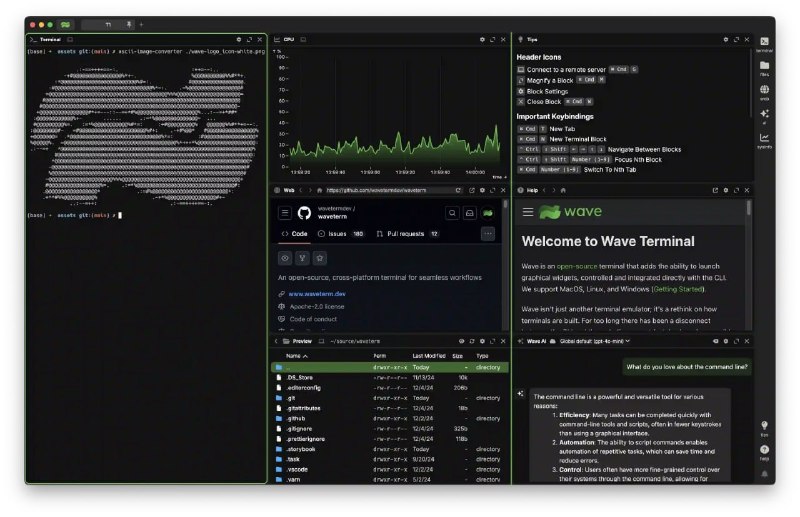The width and height of the screenshot is (800, 517).
Task: Click the GitHub fork icon button
Action: click(x=303, y=258)
